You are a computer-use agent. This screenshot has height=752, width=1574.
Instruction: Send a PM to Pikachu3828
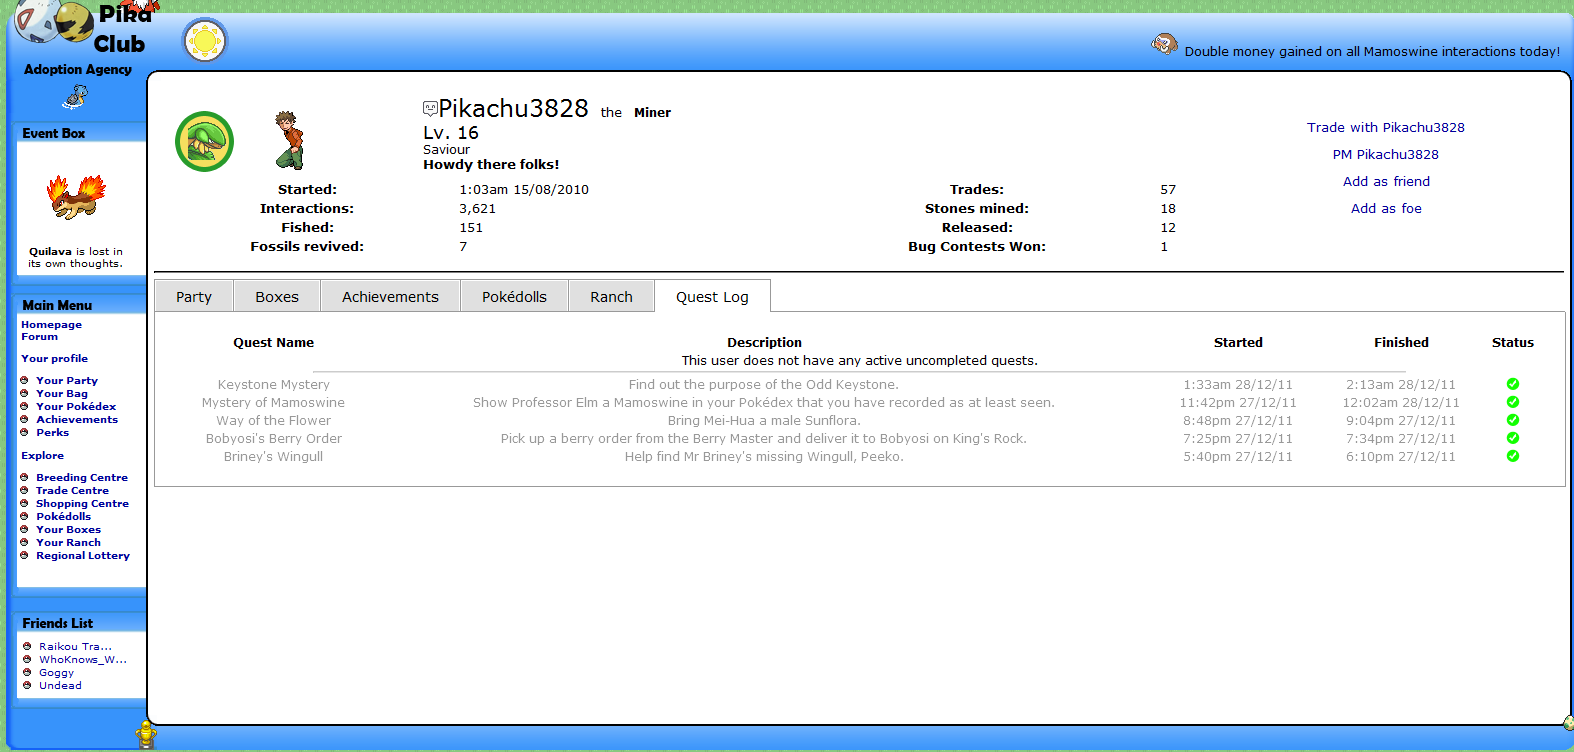click(x=1385, y=154)
